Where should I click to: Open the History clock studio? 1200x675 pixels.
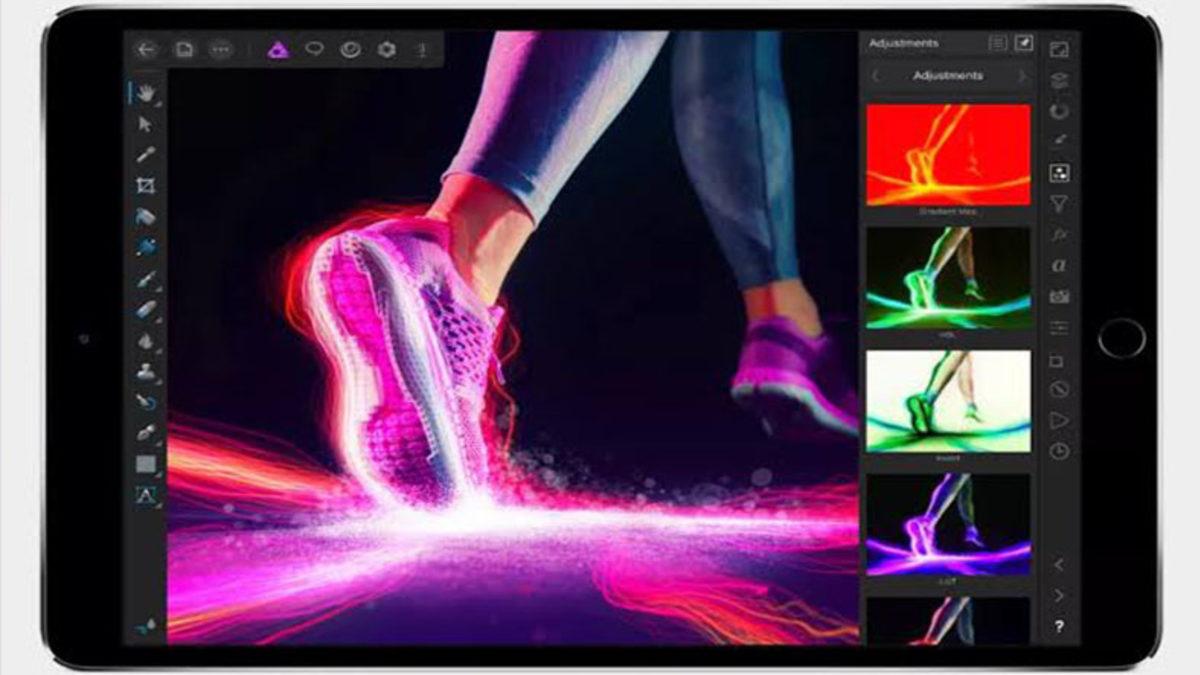(x=1059, y=452)
